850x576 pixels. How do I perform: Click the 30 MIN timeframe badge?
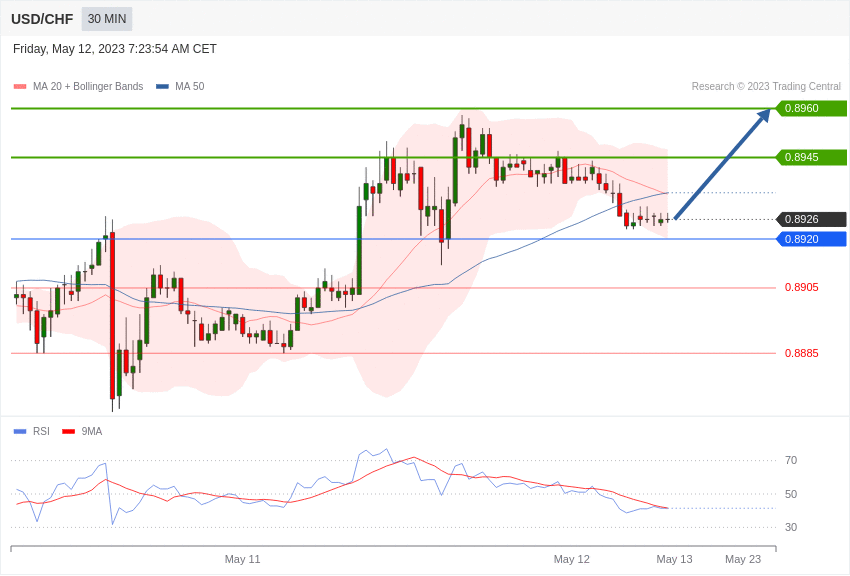coord(107,19)
